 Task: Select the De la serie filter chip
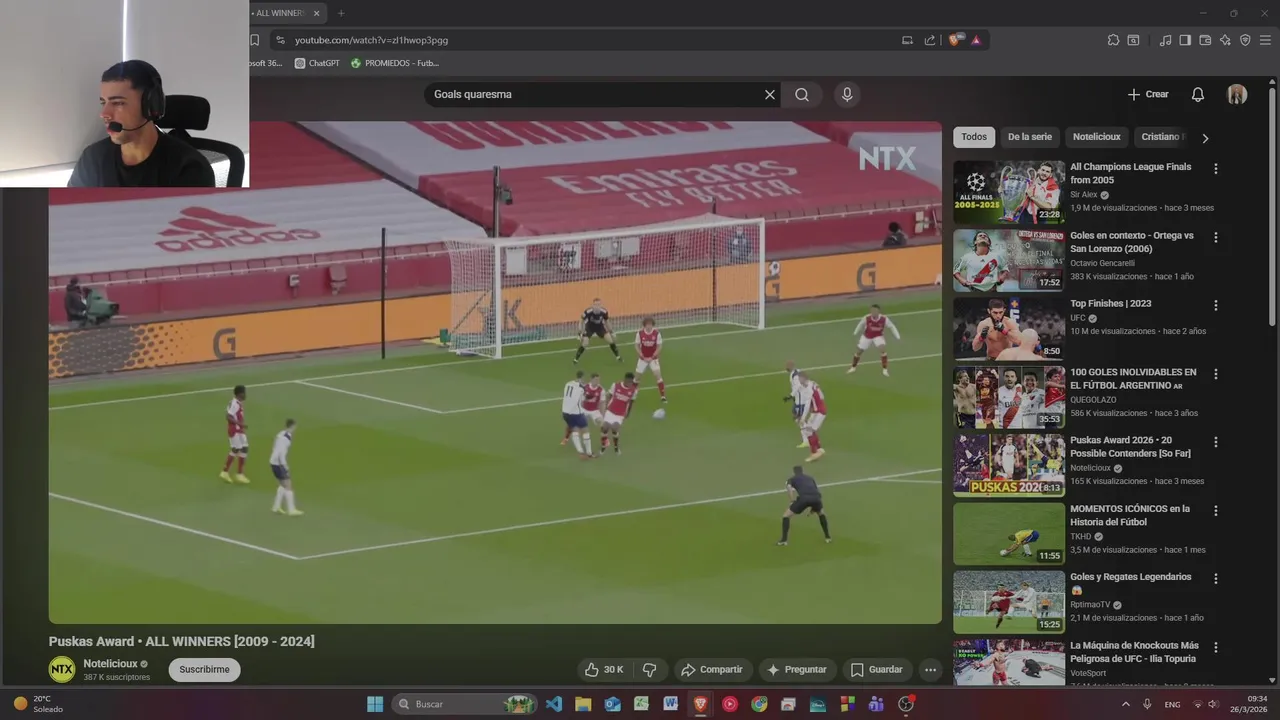[x=1030, y=137]
